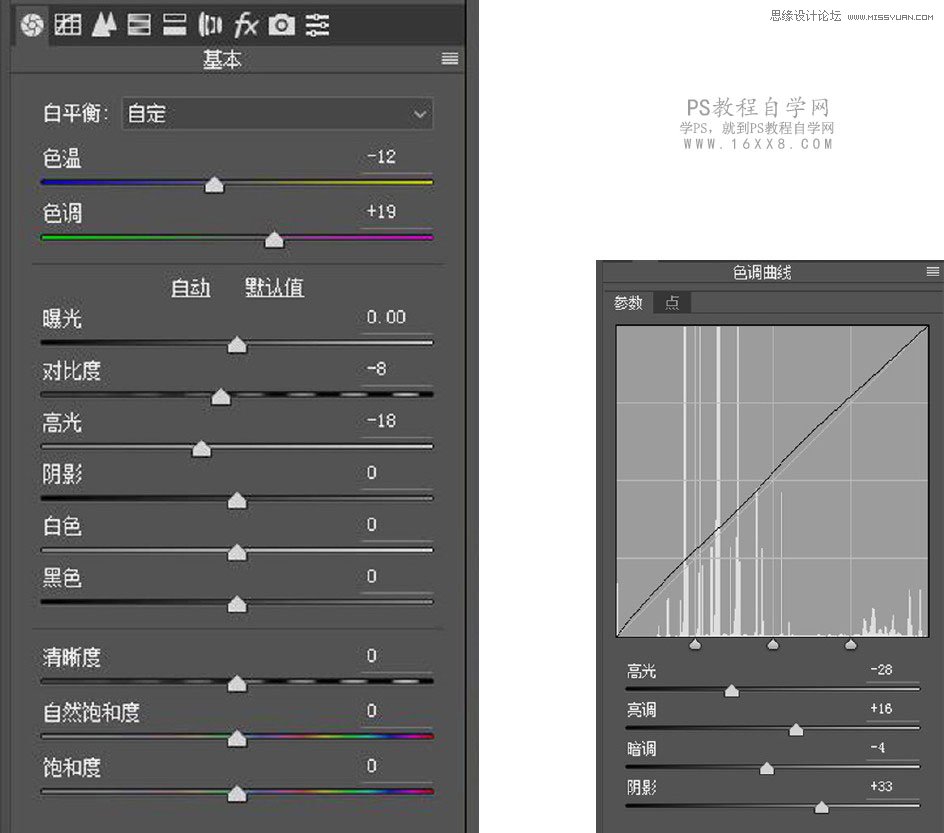The width and height of the screenshot is (944, 833).
Task: Open the 基本 panel flyout menu
Action: pos(450,58)
